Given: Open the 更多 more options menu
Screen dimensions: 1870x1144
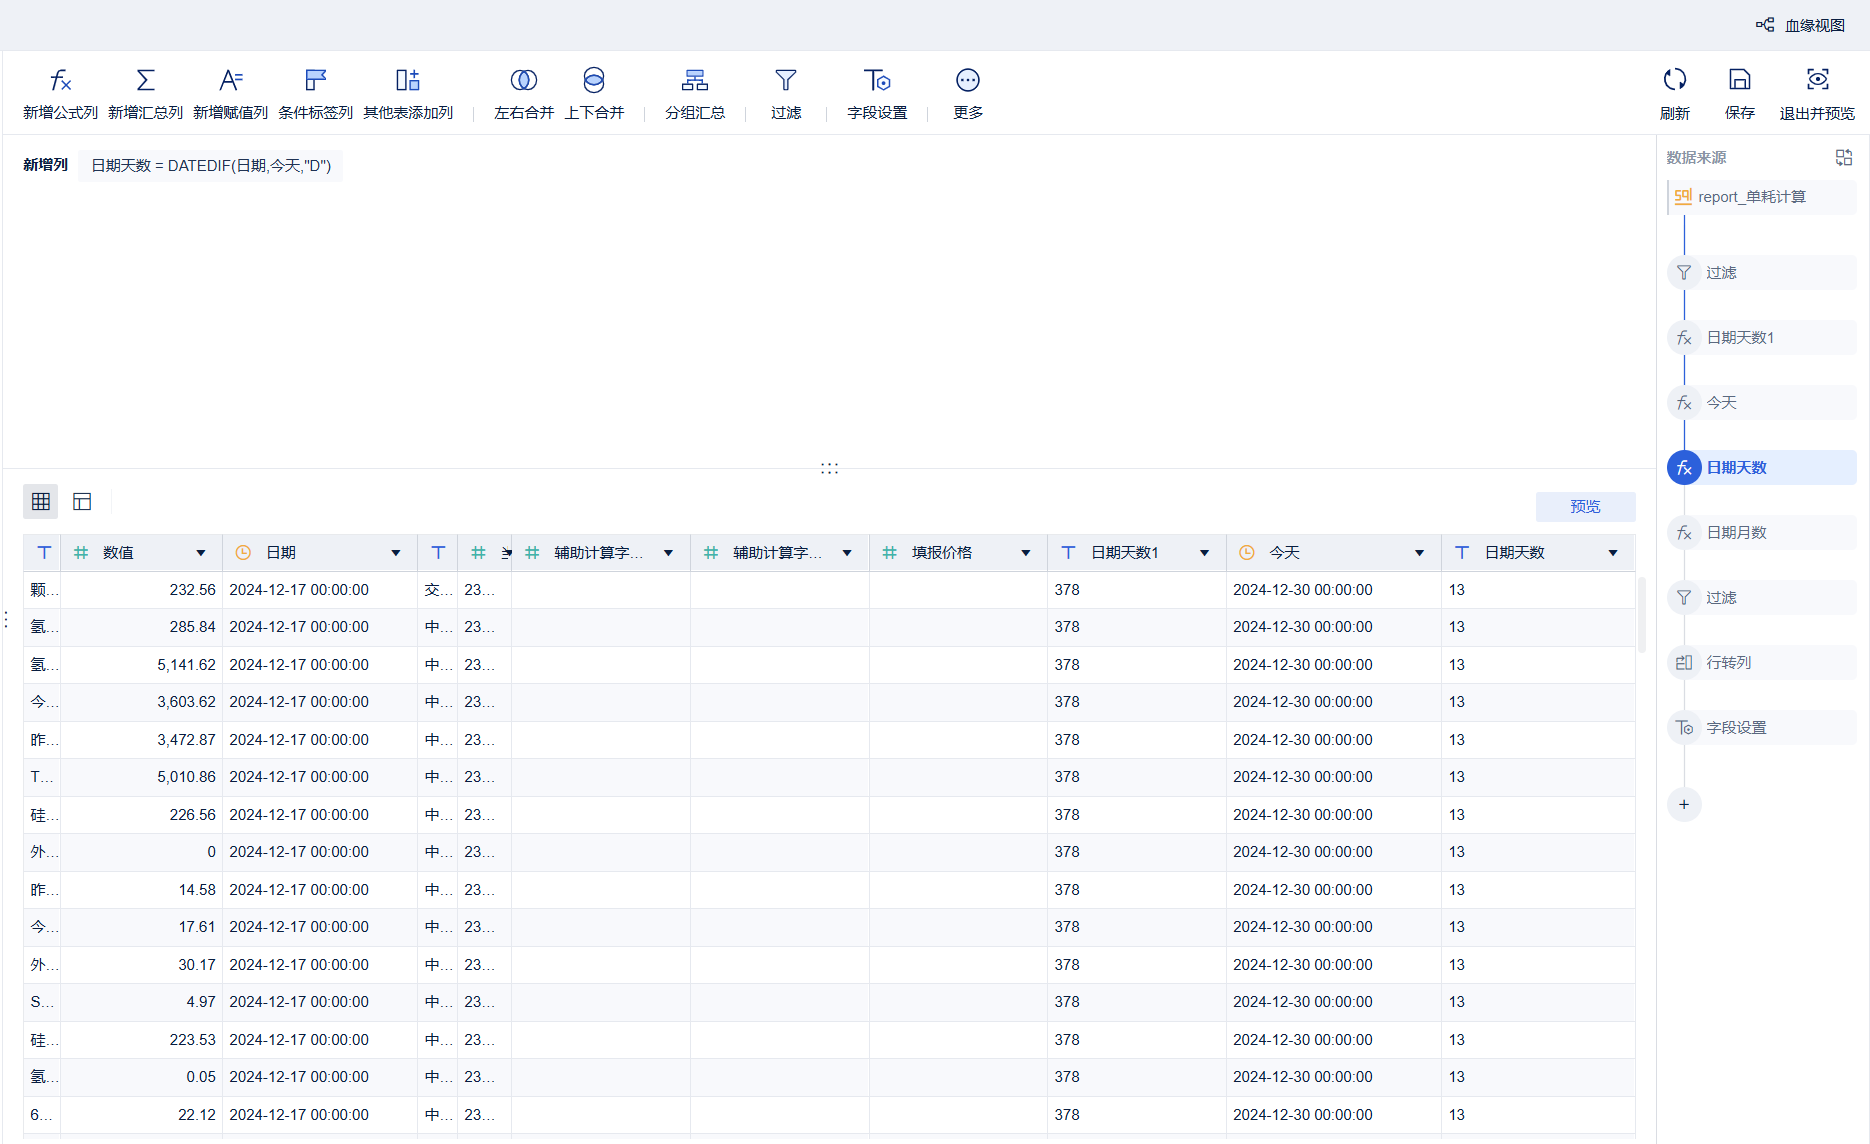Looking at the screenshot, I should (x=968, y=93).
